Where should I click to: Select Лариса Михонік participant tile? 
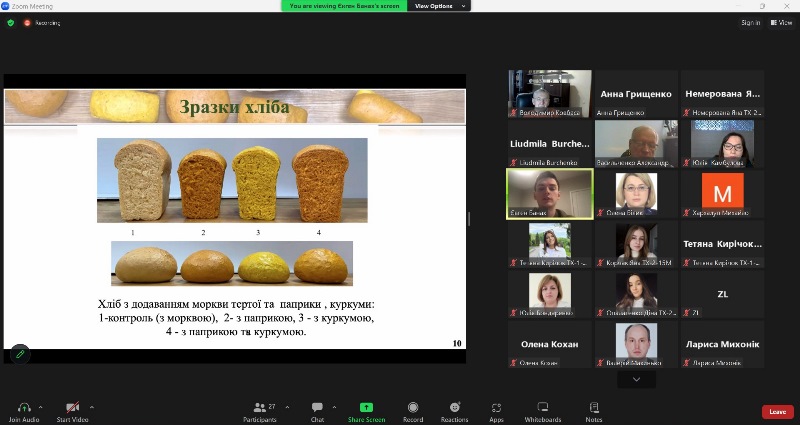pyautogui.click(x=722, y=344)
